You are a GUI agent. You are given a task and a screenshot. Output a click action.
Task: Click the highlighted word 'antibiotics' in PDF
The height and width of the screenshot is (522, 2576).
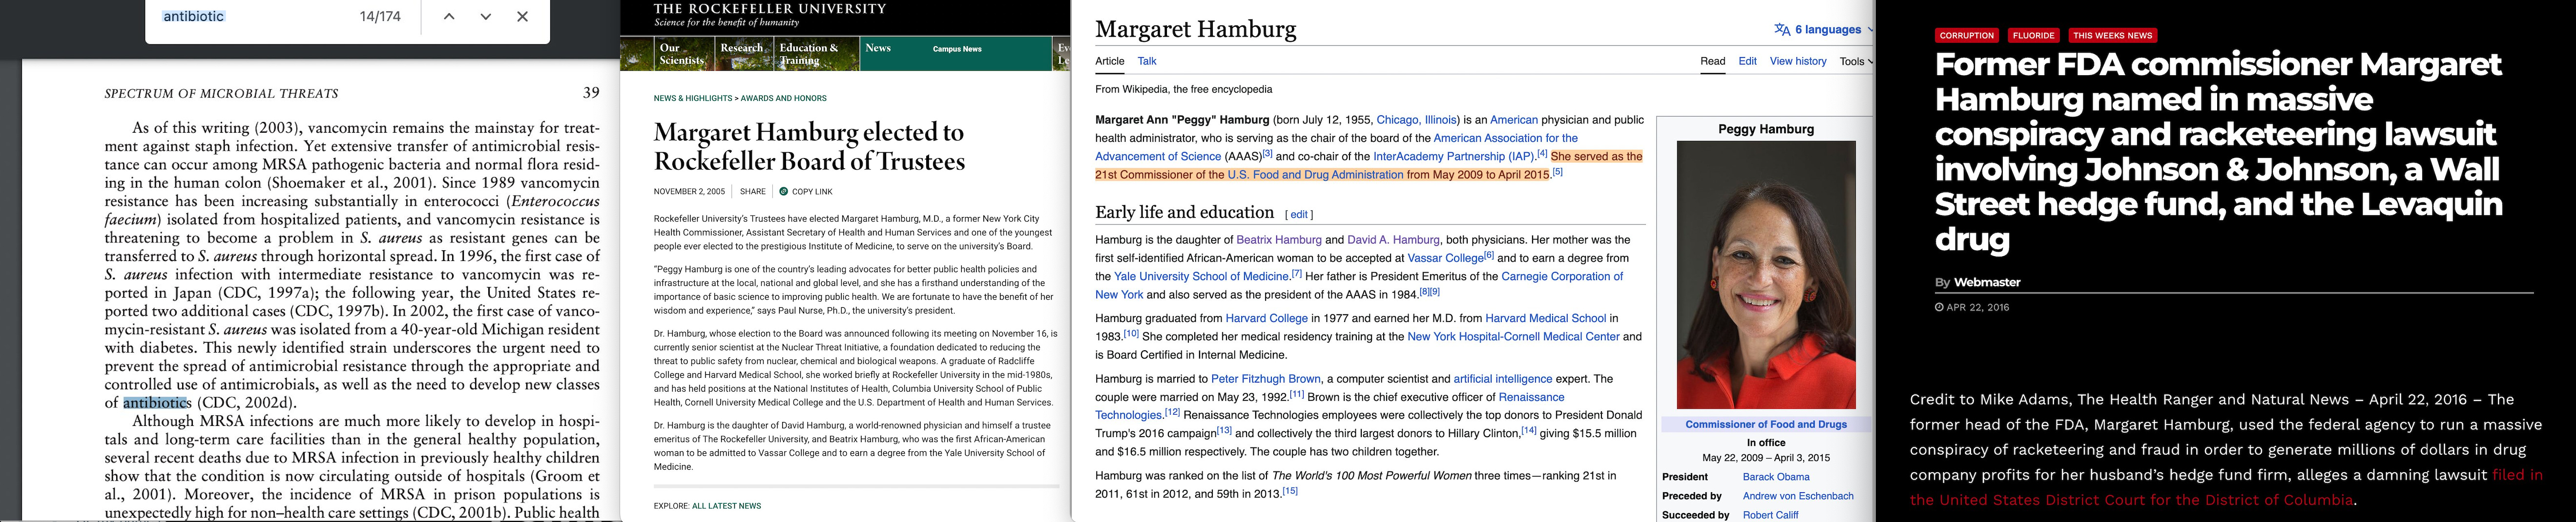click(x=157, y=403)
